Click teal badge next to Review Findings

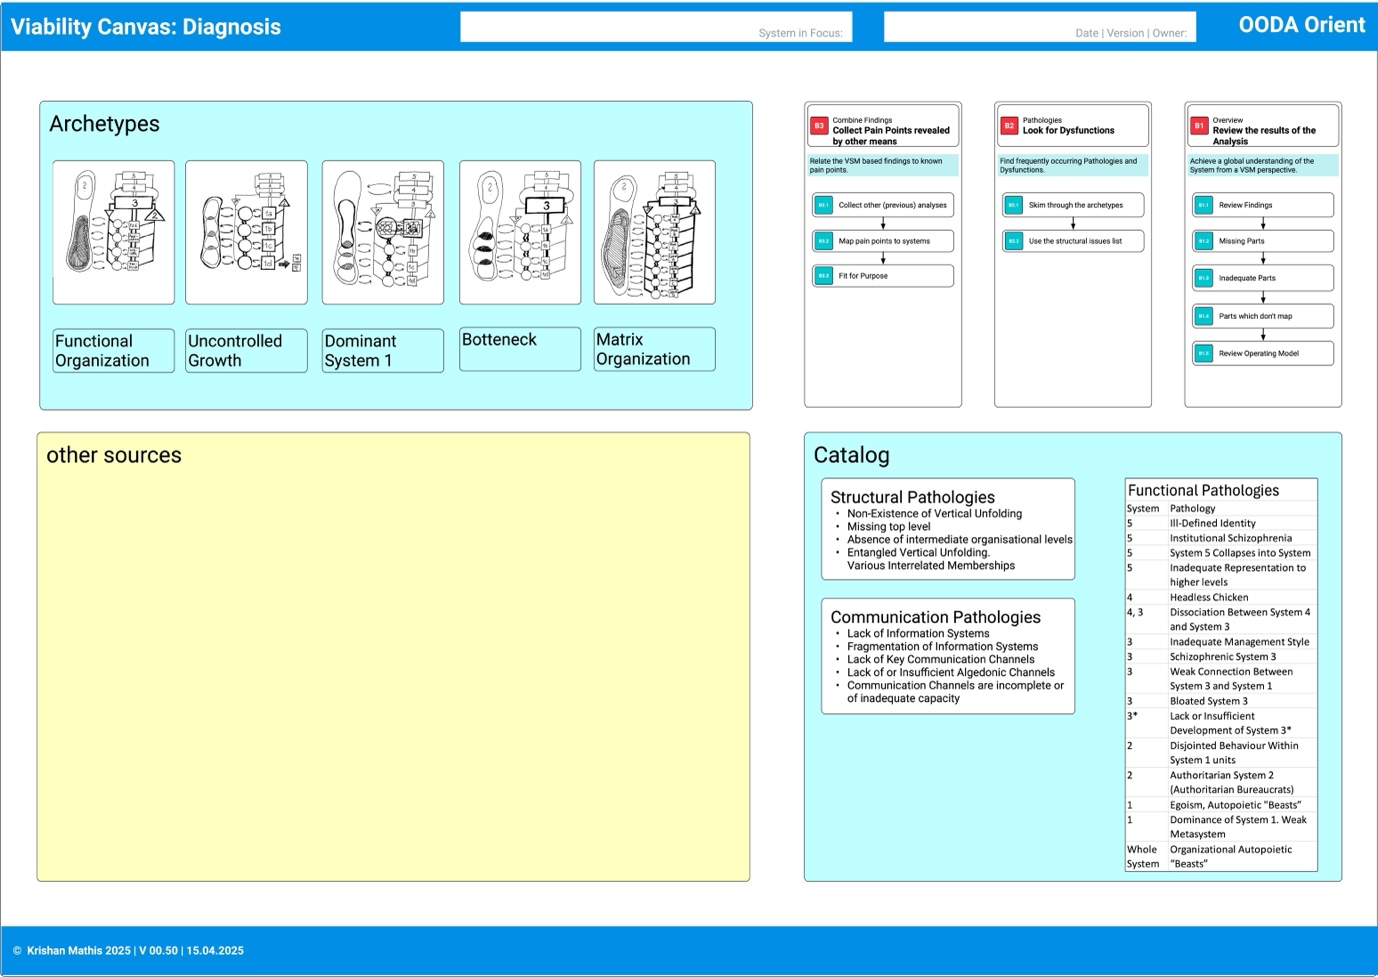click(x=1203, y=205)
